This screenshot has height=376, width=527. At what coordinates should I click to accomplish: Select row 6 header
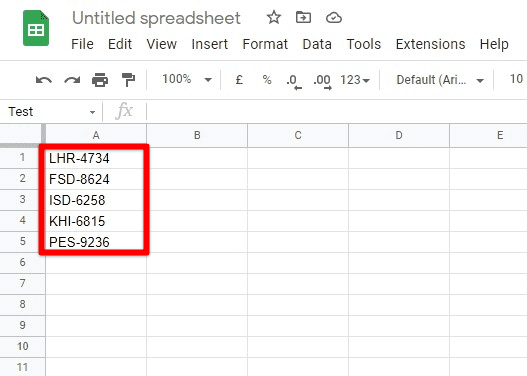(x=22, y=263)
